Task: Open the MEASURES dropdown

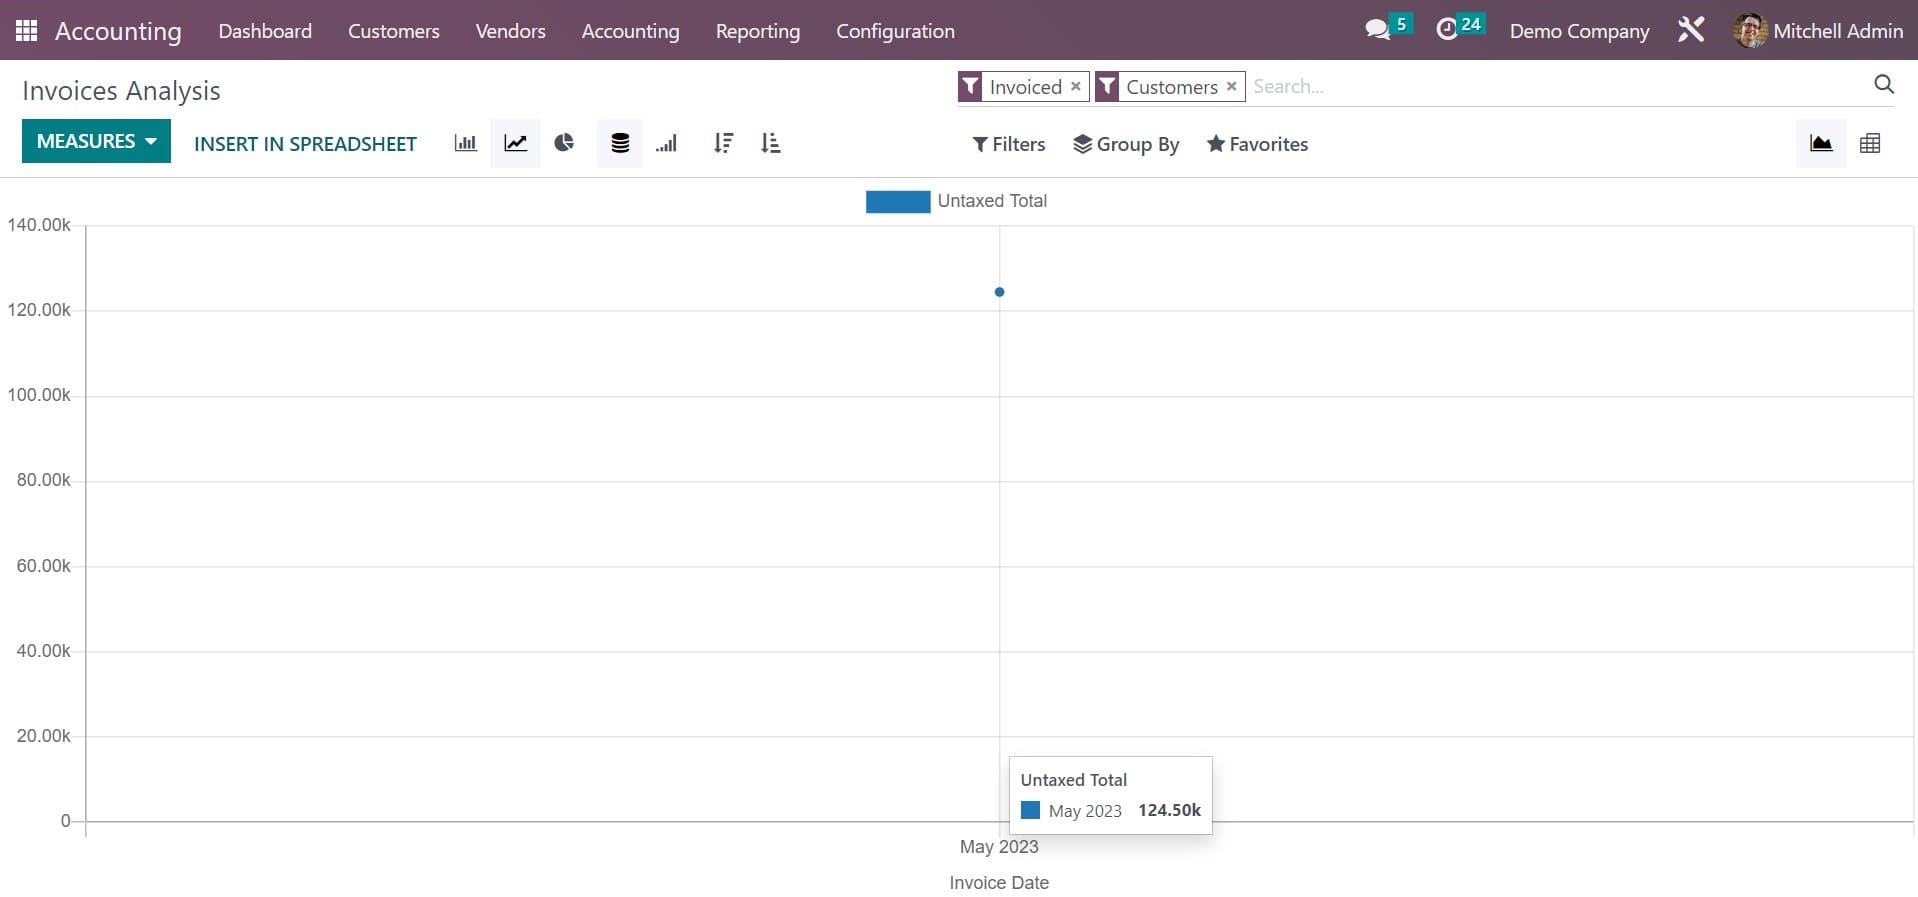Action: pyautogui.click(x=96, y=141)
